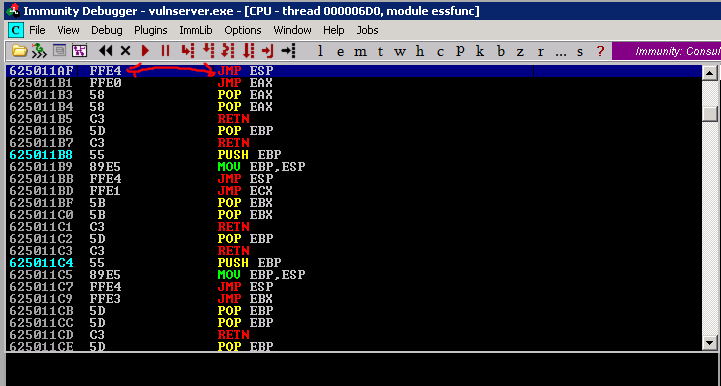
Task: Open Patches window with 'p' button
Action: [460, 51]
